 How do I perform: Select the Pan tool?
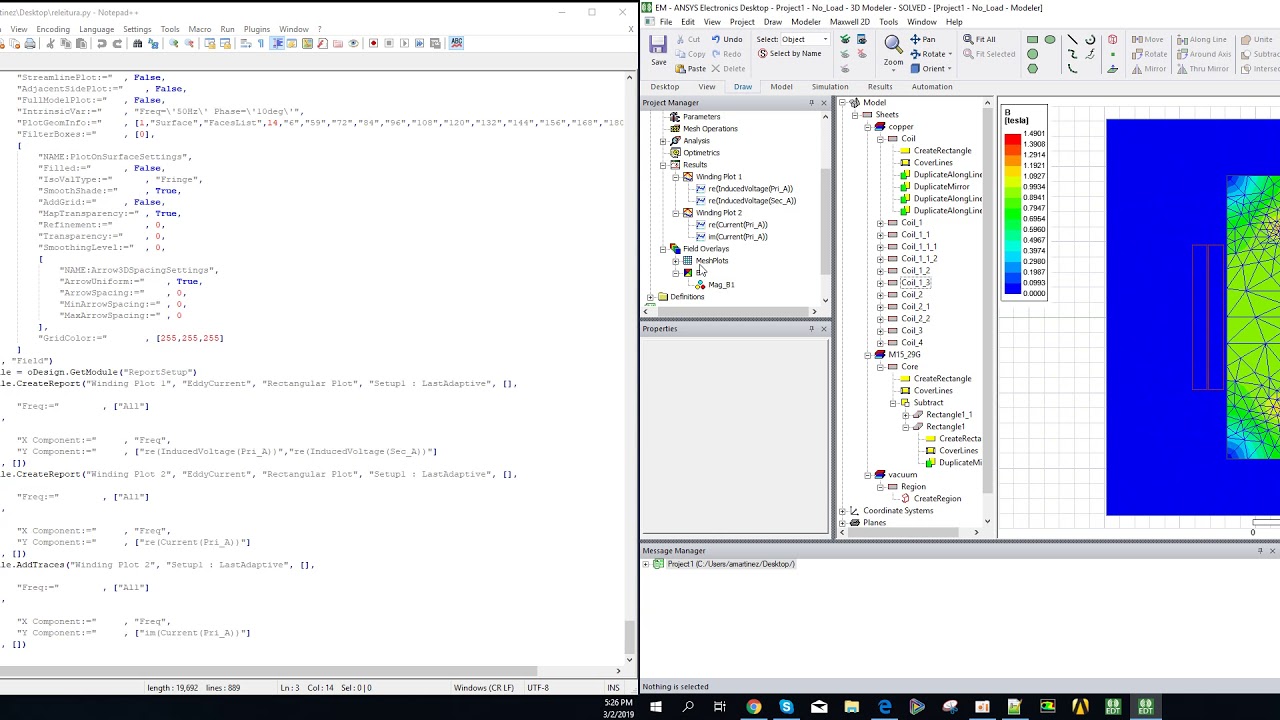pos(922,39)
